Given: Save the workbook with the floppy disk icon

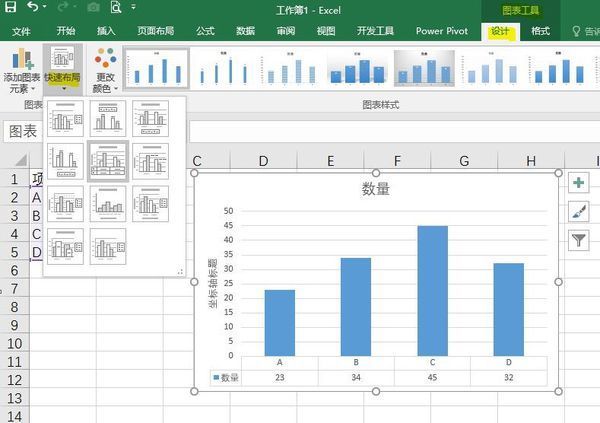Looking at the screenshot, I should coord(10,7).
